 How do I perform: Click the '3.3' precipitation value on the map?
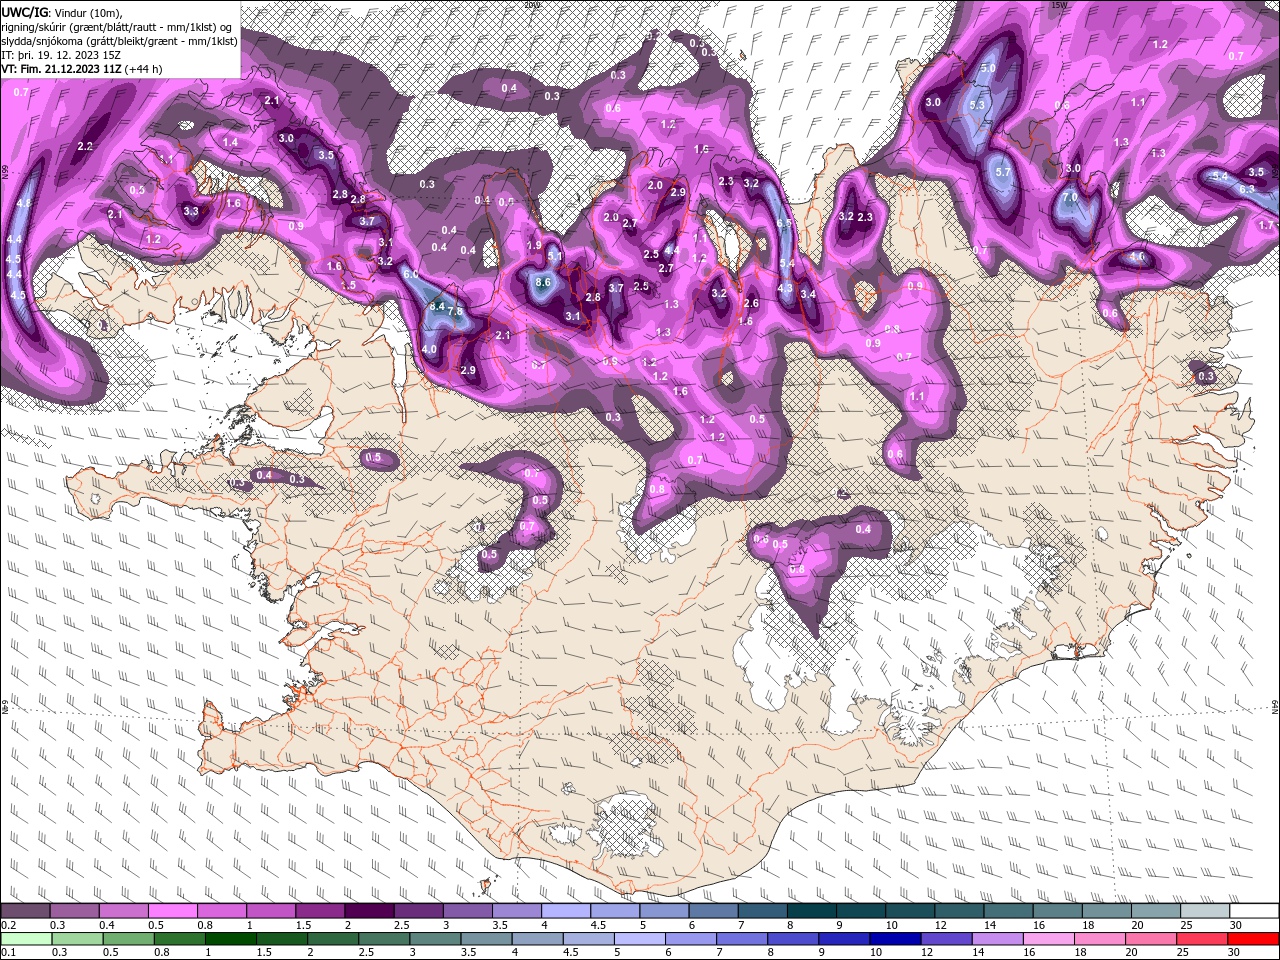191,211
